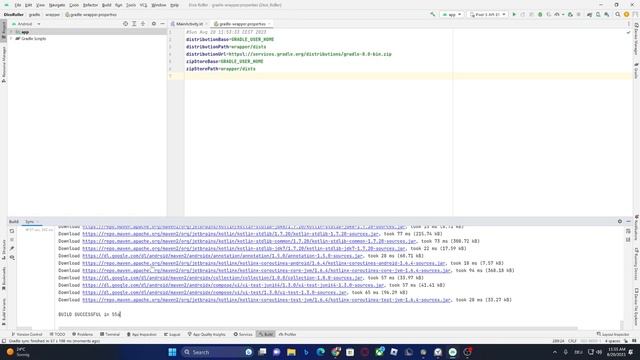640x360 pixels.
Task: Click the show/eye filter icon in Build panel
Action: pyautogui.click(x=12, y=258)
